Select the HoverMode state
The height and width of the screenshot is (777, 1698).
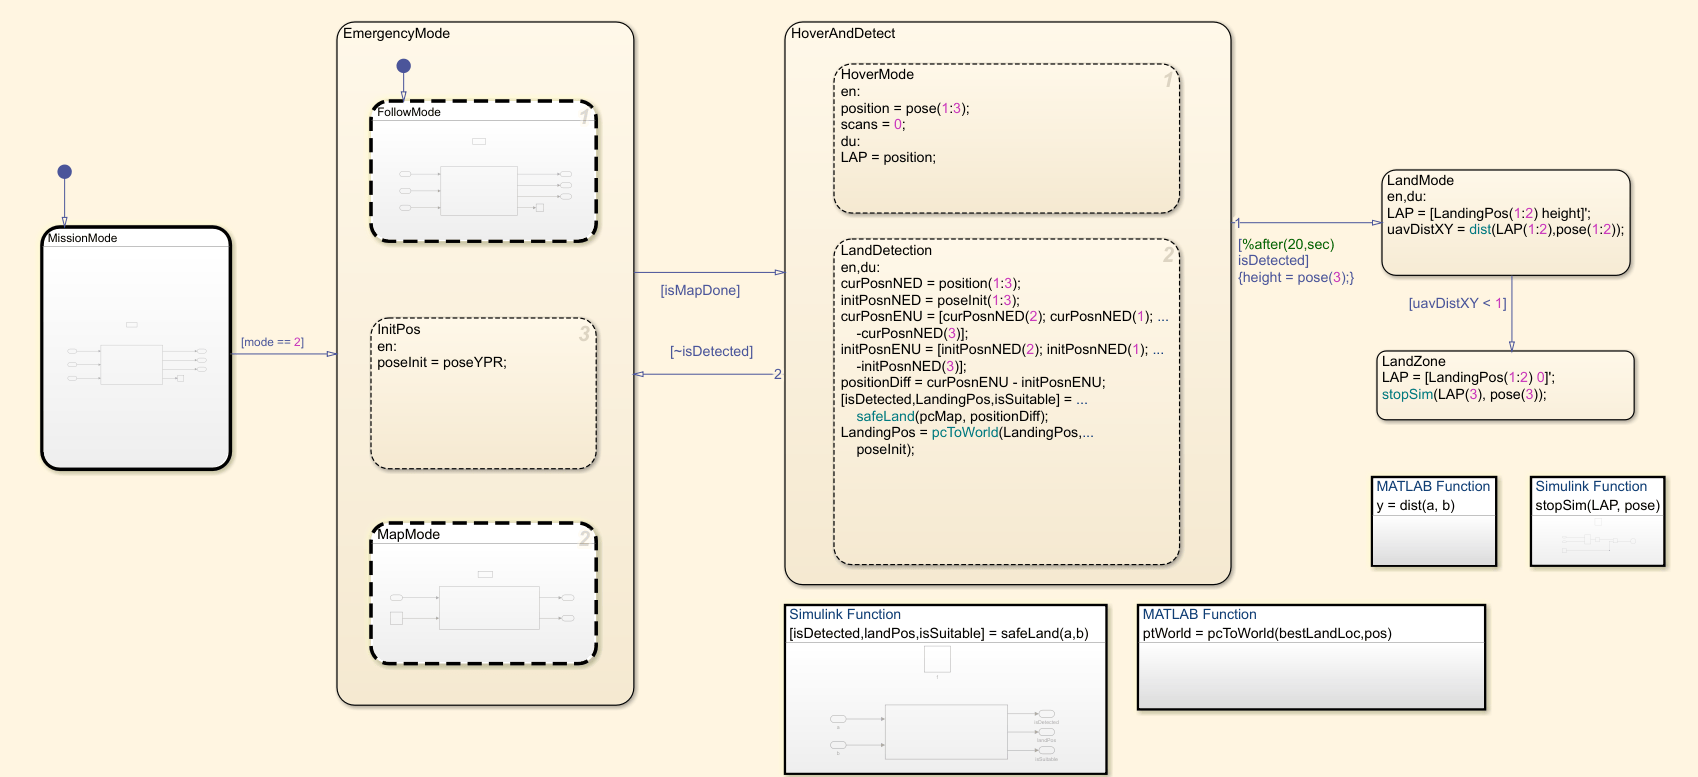pos(1007,139)
